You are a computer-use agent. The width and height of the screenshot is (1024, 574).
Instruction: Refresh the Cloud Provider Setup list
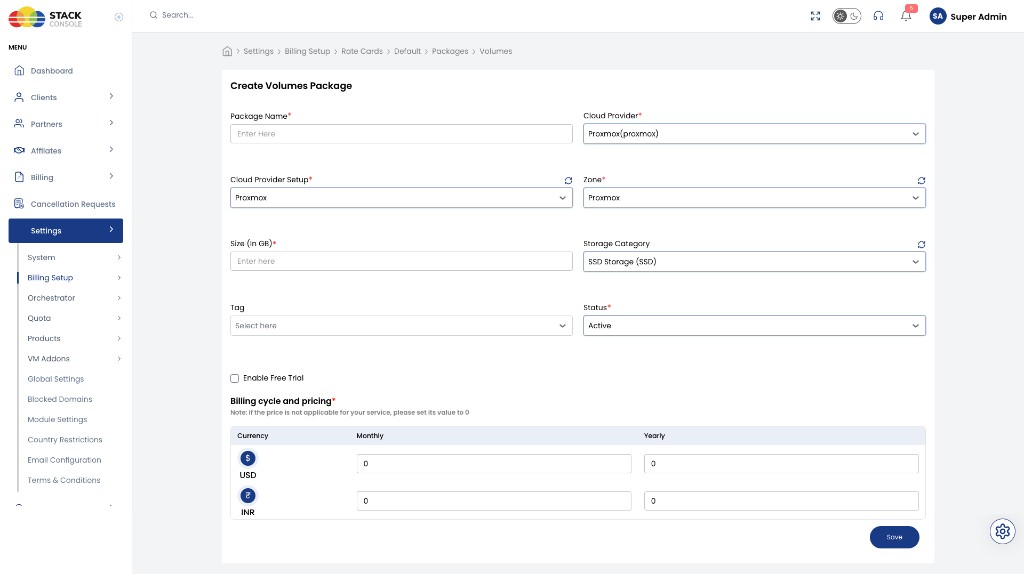[568, 180]
